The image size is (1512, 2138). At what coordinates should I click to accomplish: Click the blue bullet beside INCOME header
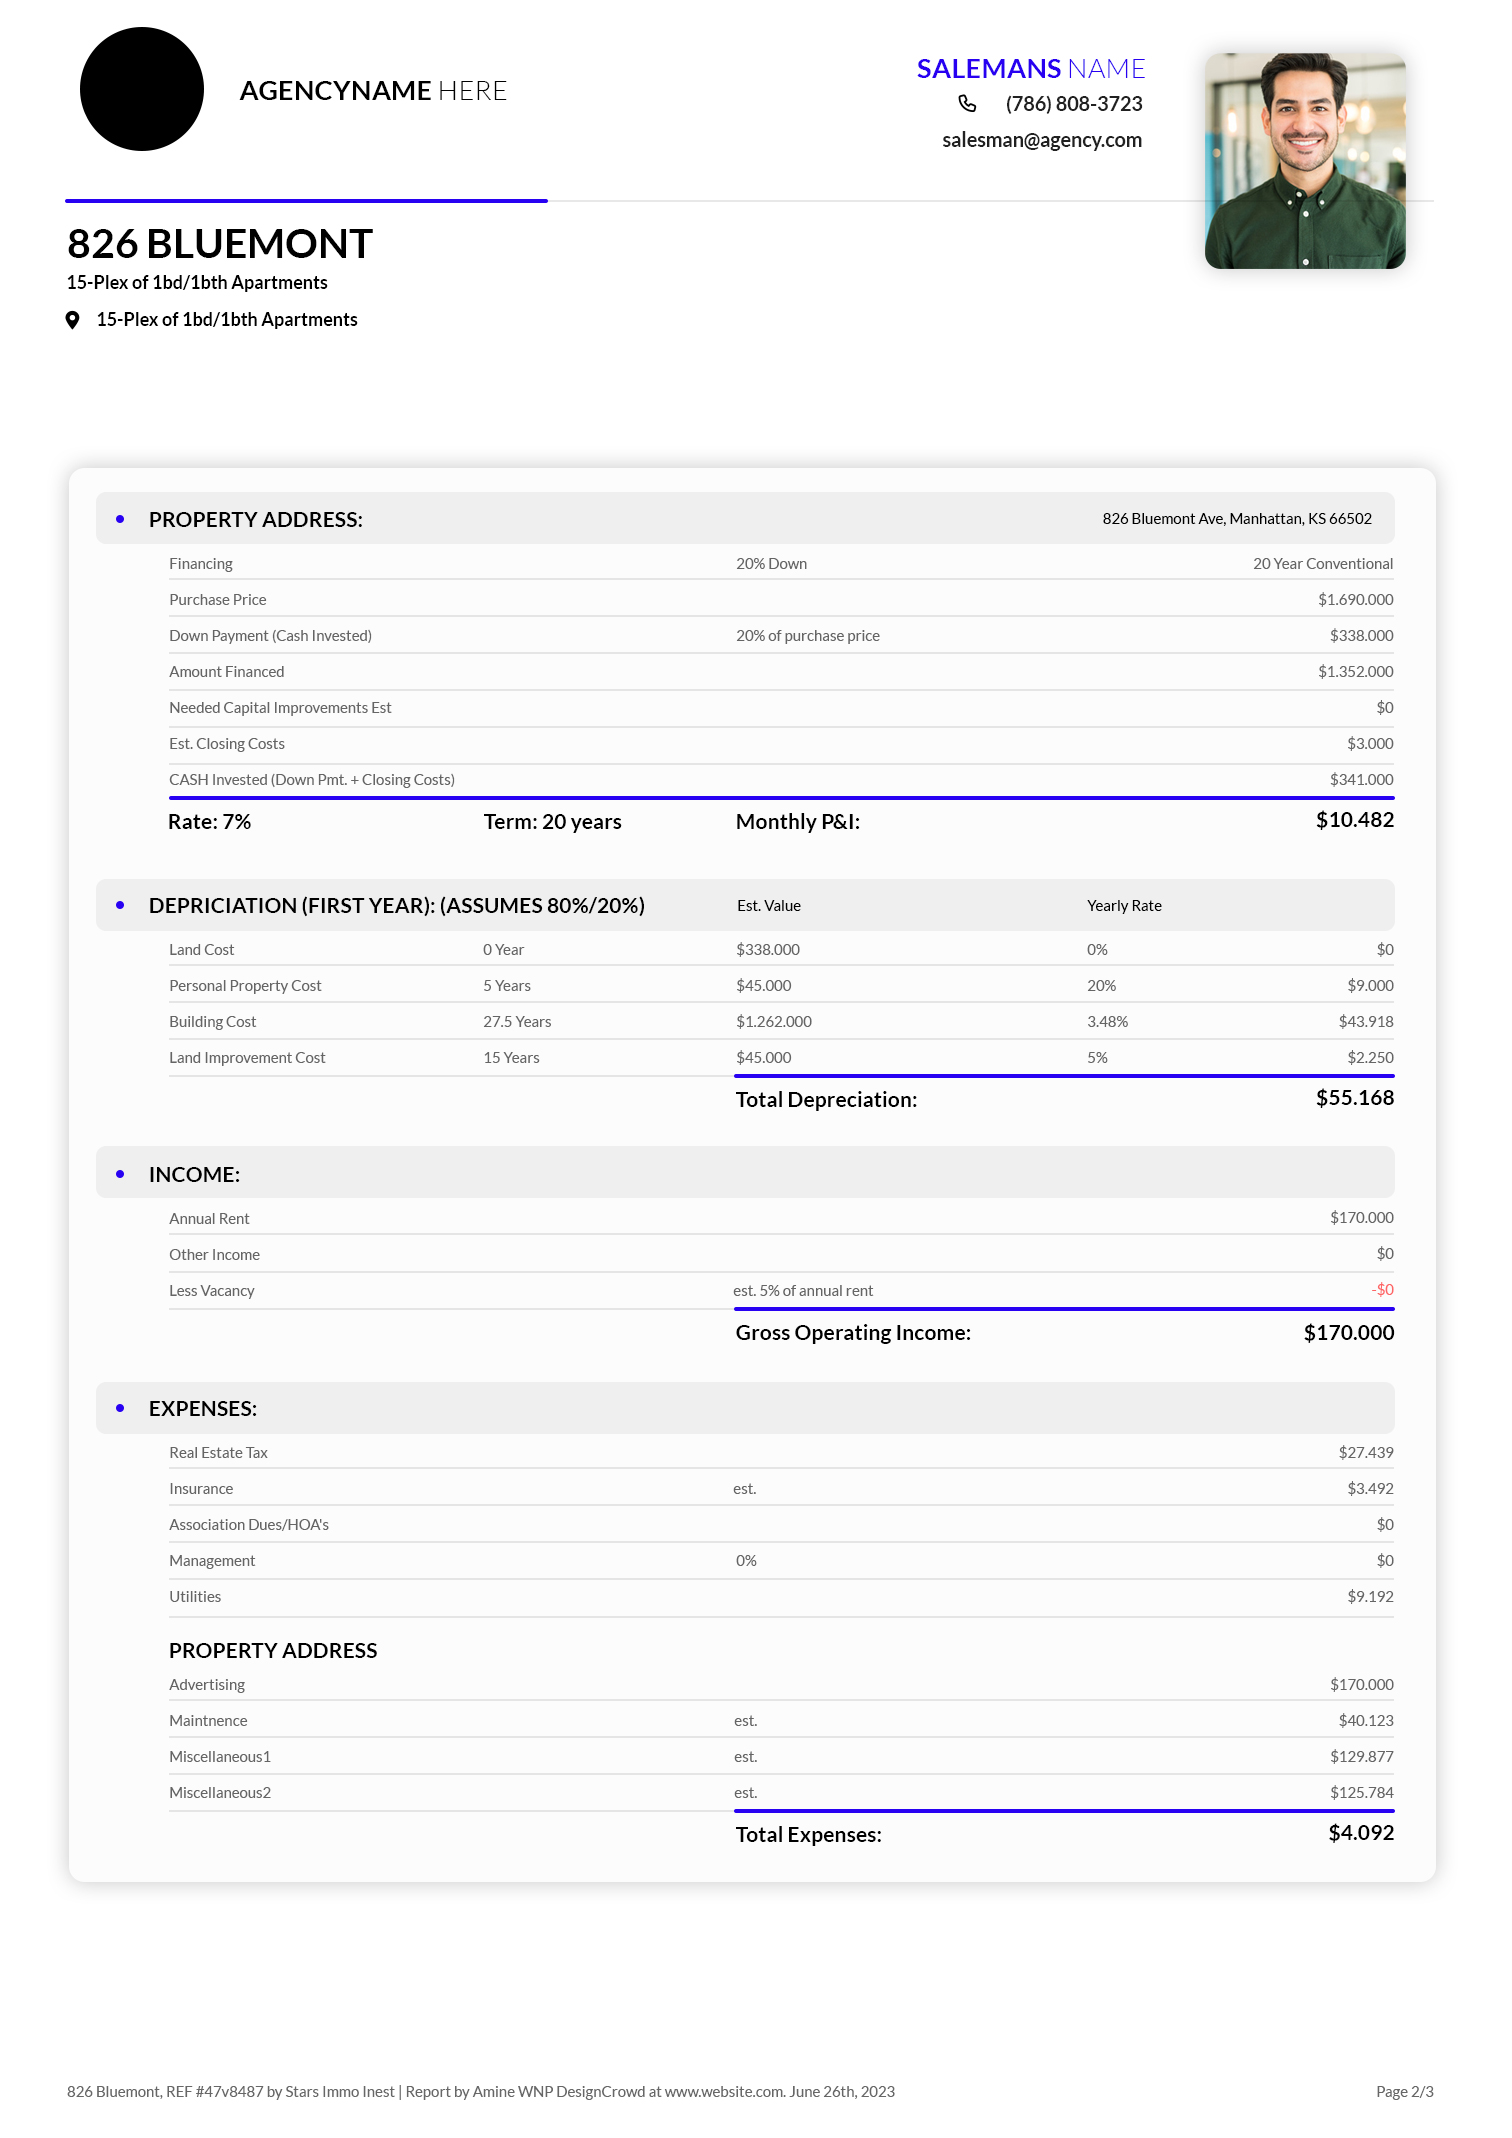121,1174
